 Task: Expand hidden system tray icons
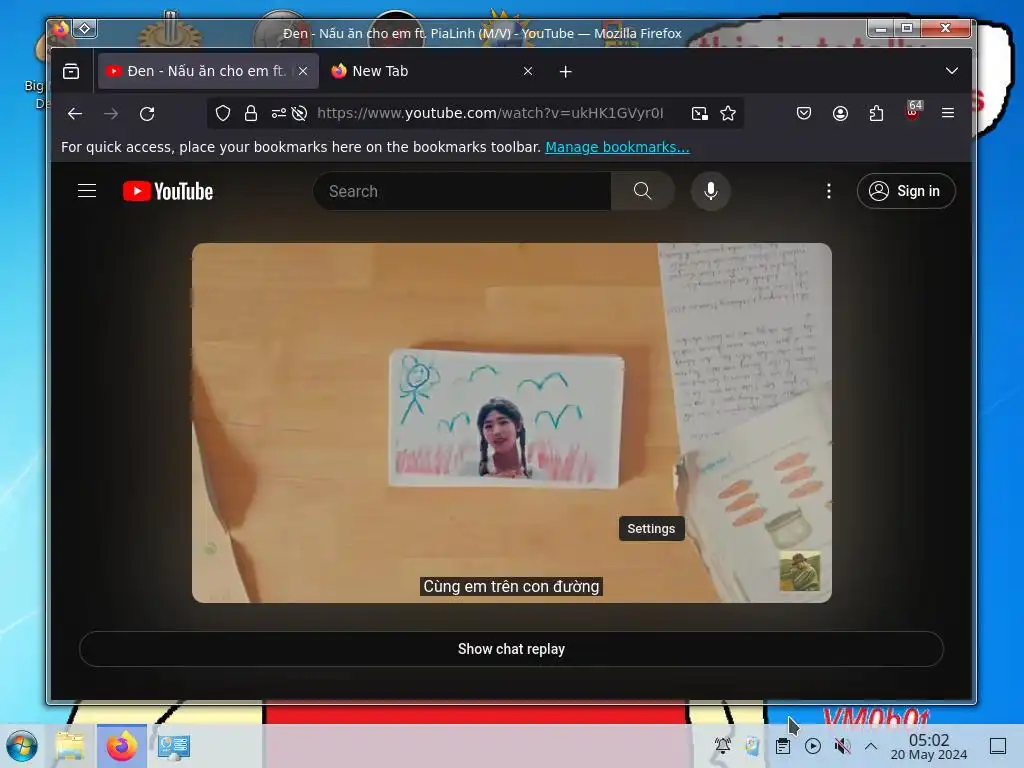[x=871, y=746]
